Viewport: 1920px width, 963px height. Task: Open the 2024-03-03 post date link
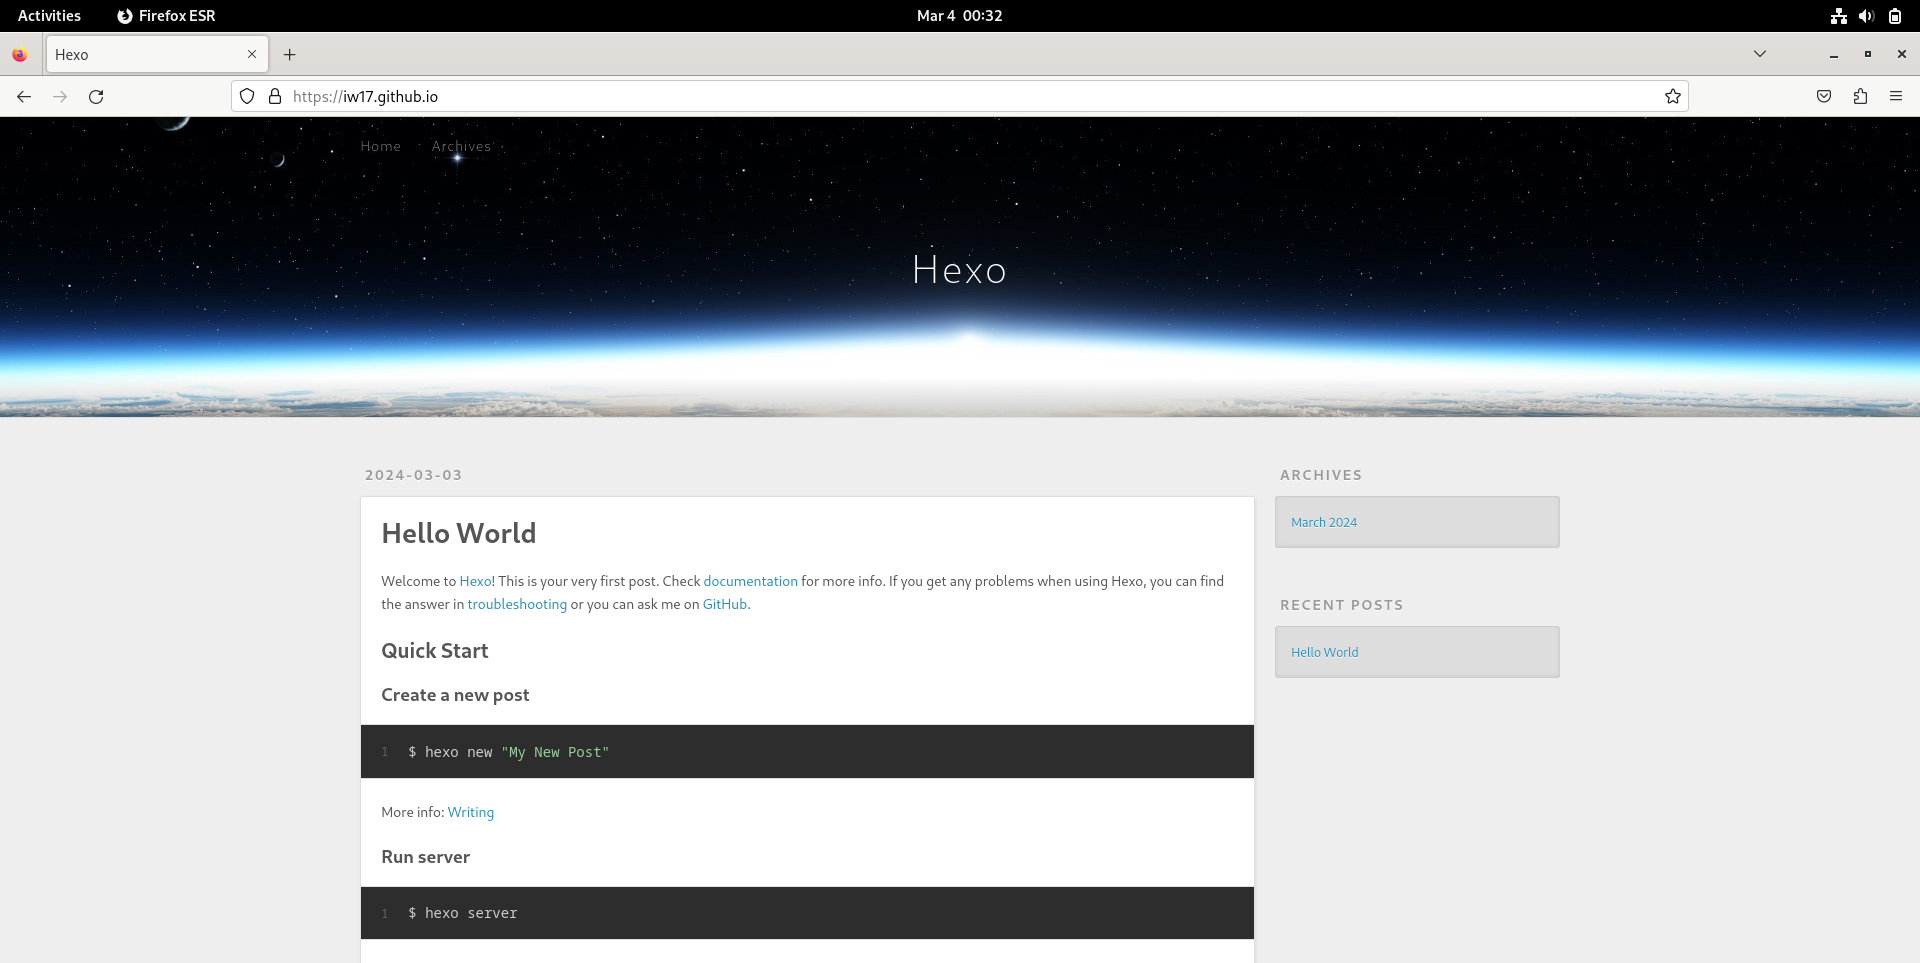(413, 475)
